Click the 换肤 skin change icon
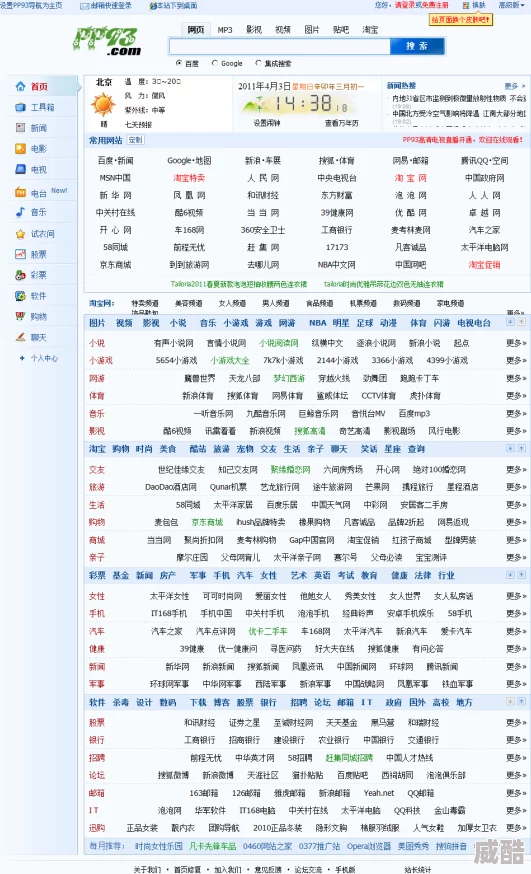531x874 pixels. 466,5
